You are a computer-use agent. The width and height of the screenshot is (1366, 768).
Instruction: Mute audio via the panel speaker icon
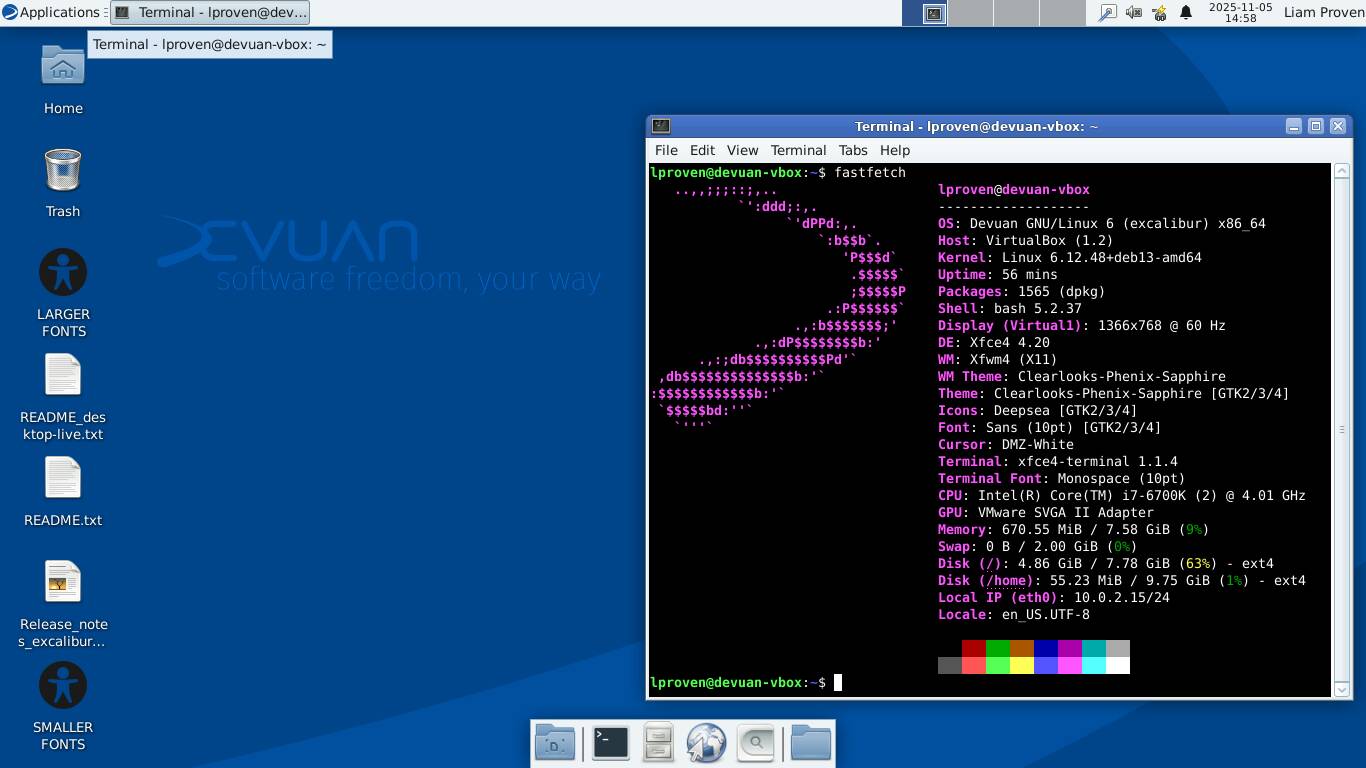1133,13
